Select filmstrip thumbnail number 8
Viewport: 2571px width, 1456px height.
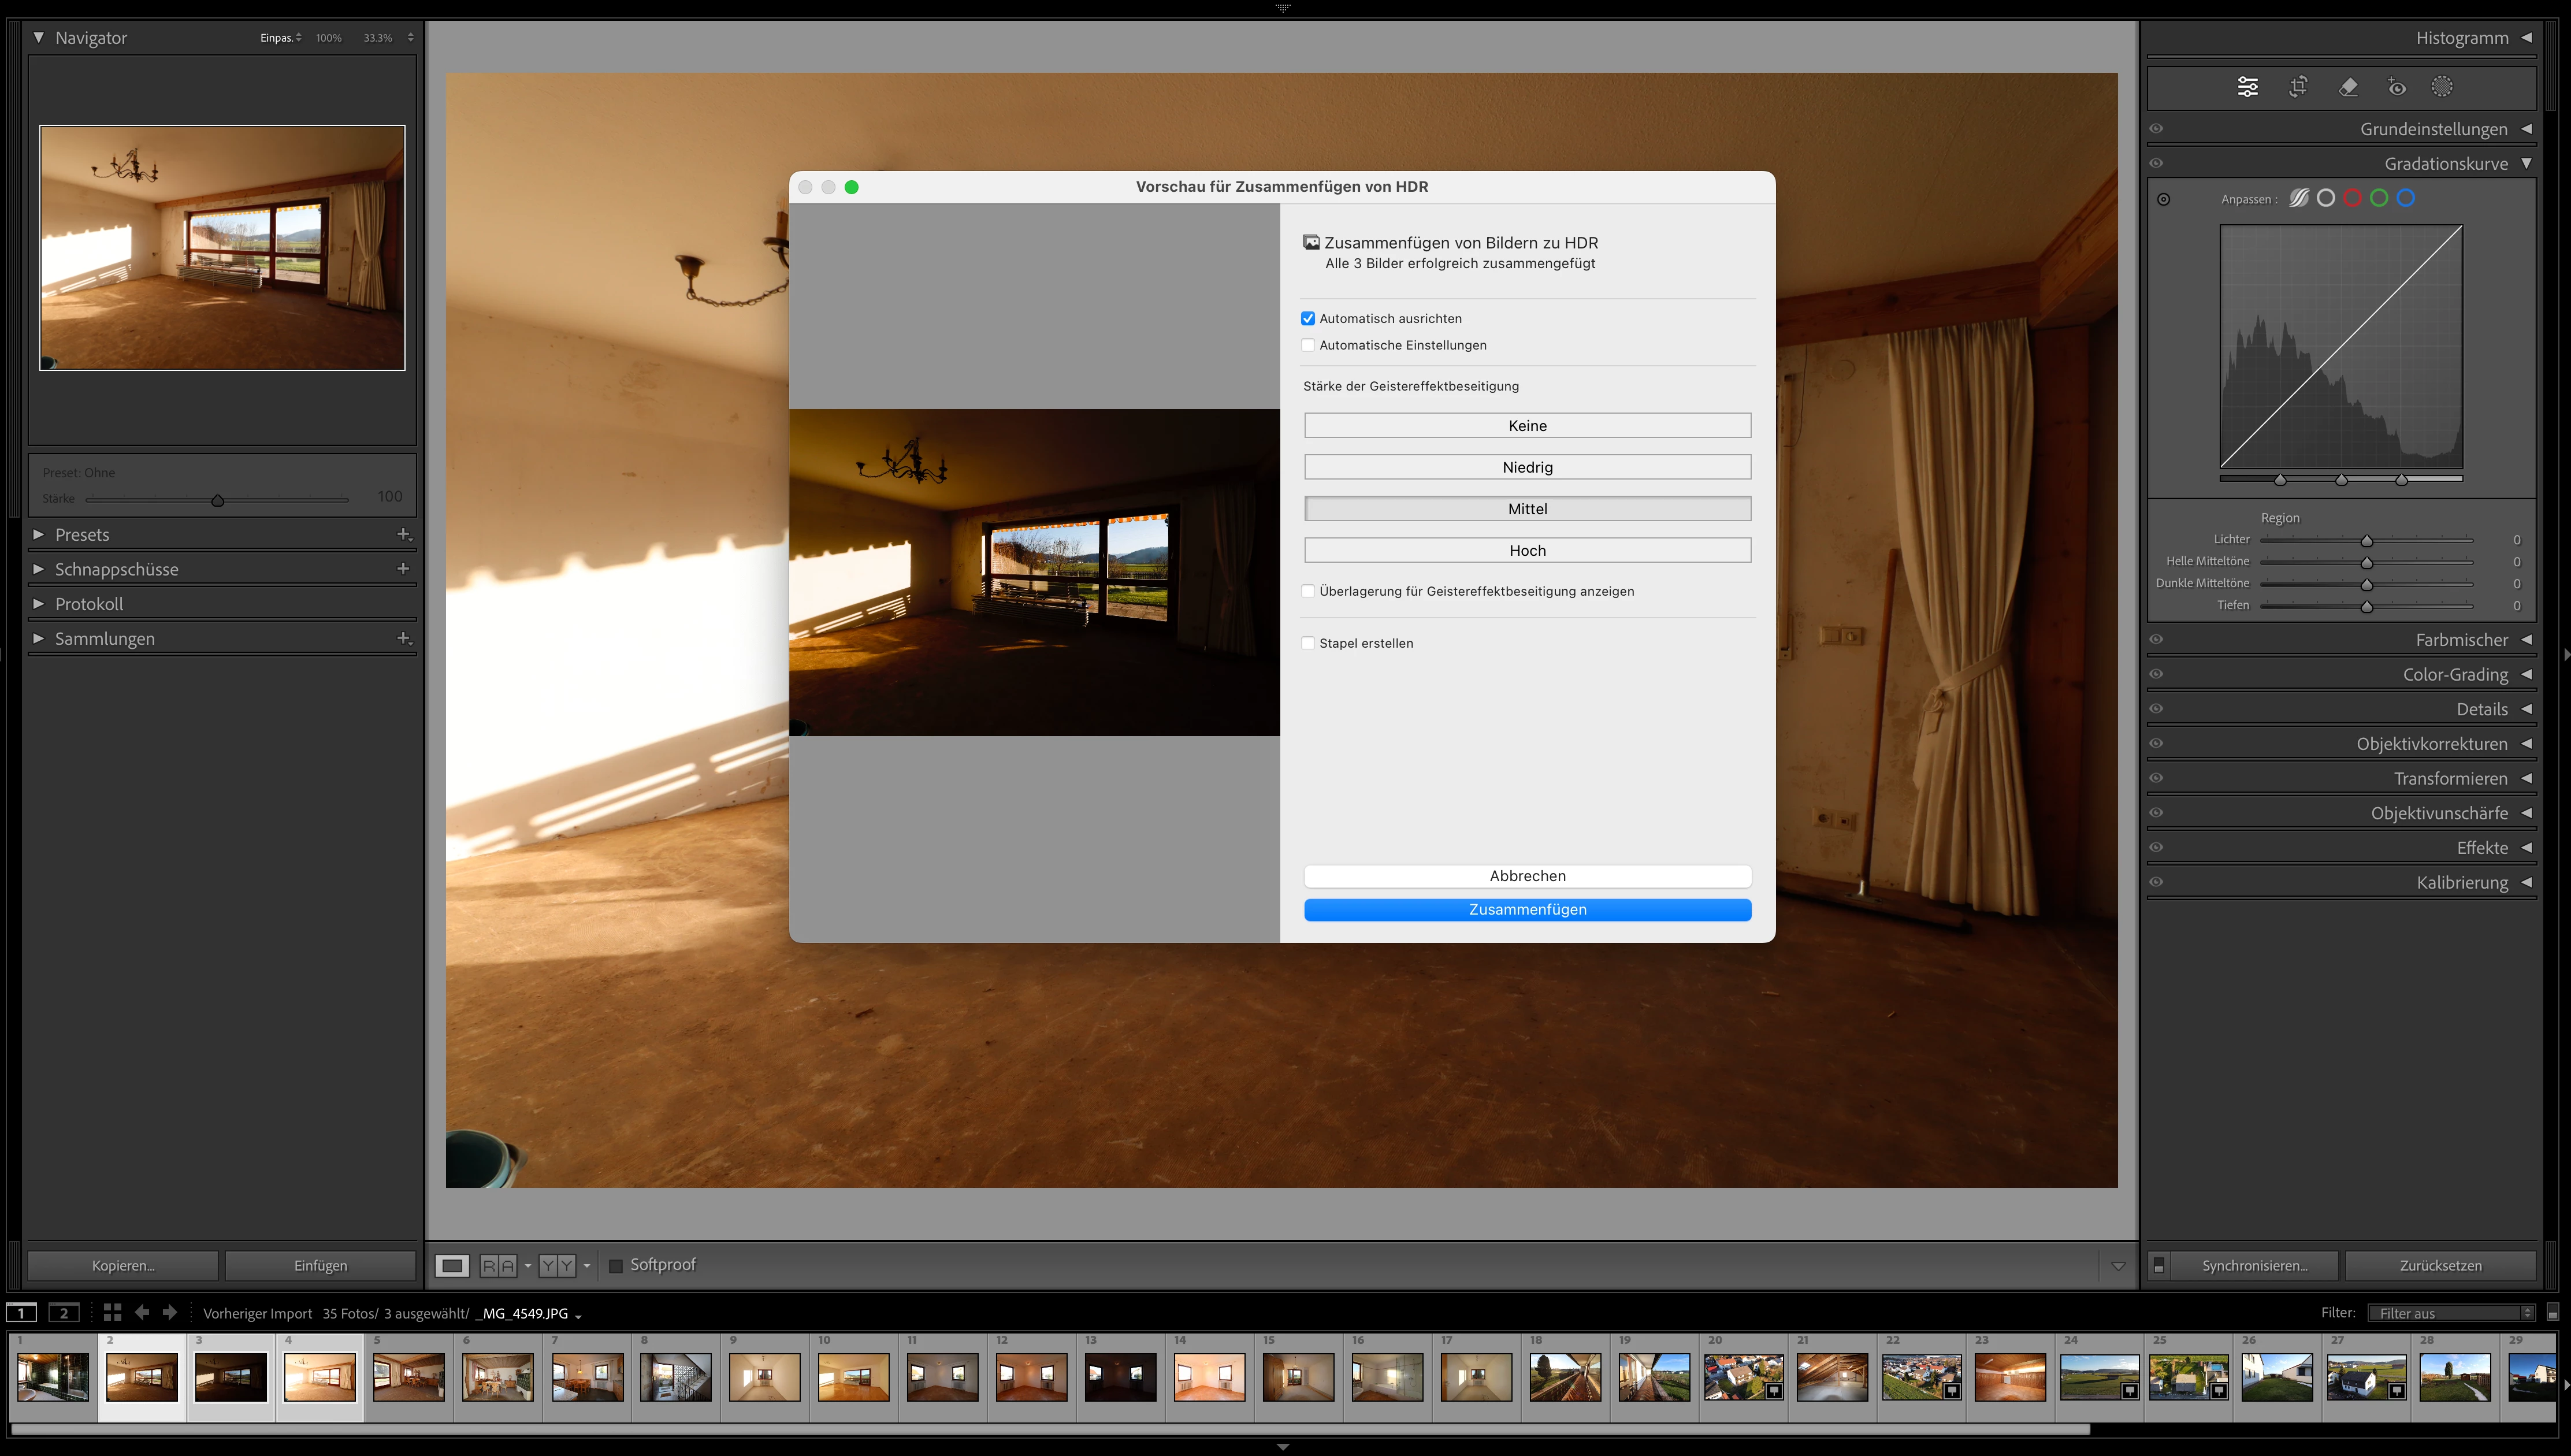click(x=676, y=1377)
